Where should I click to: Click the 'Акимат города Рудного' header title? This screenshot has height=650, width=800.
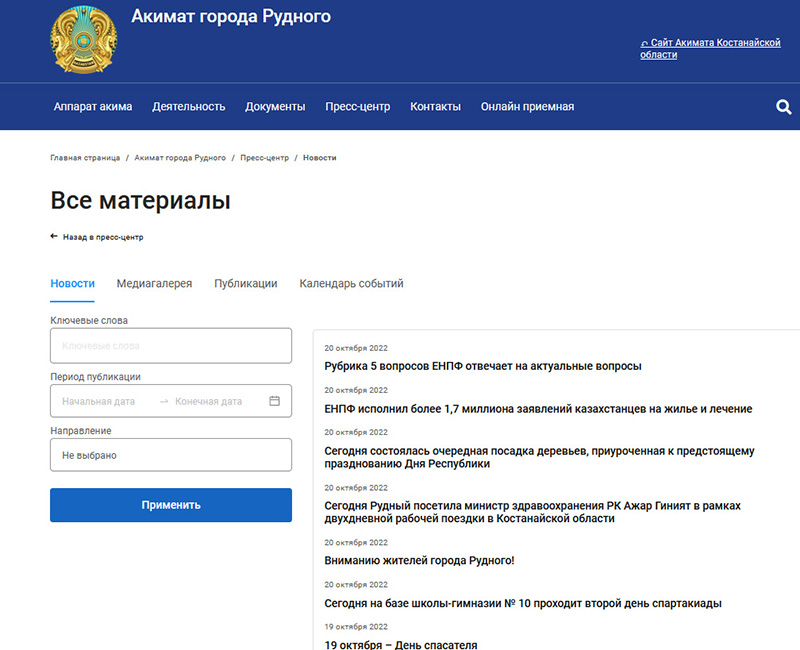(231, 16)
